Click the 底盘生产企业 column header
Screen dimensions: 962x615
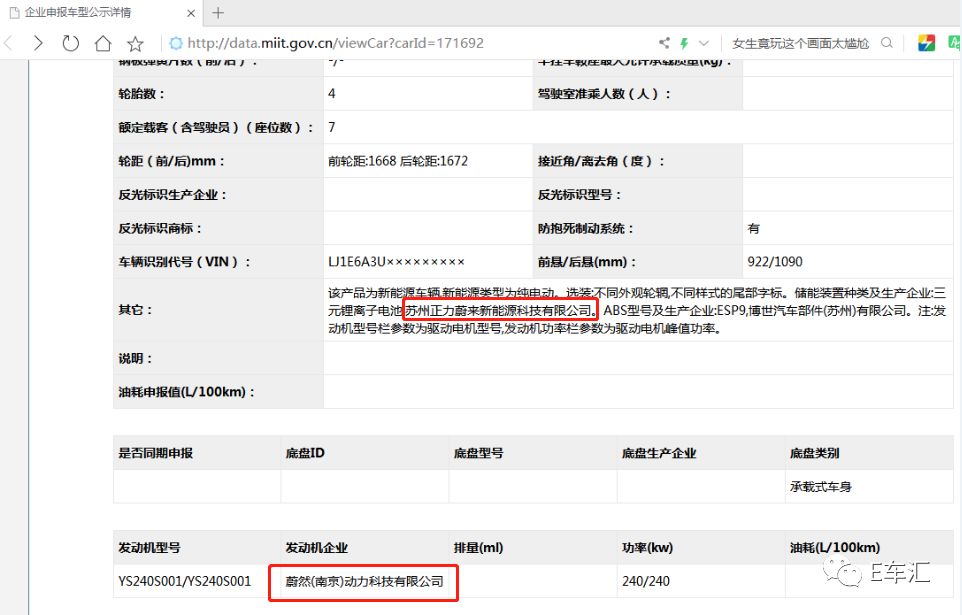pos(659,454)
